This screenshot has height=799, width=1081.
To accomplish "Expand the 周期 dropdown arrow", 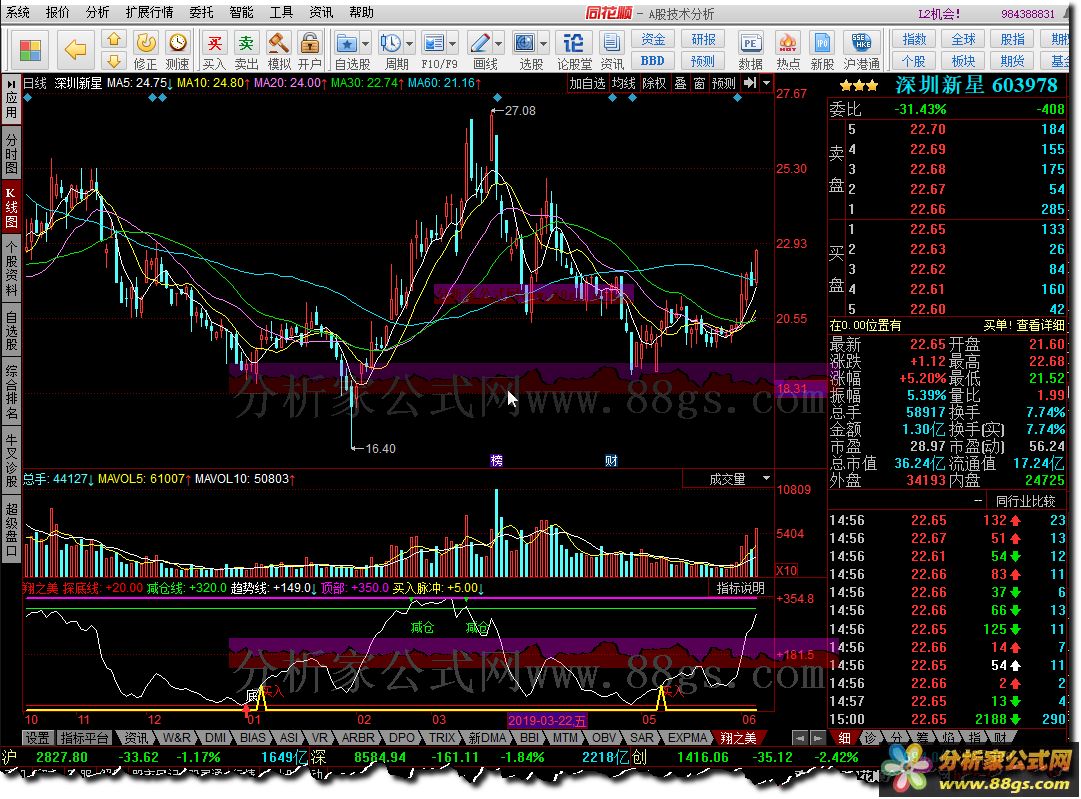I will pyautogui.click(x=410, y=44).
